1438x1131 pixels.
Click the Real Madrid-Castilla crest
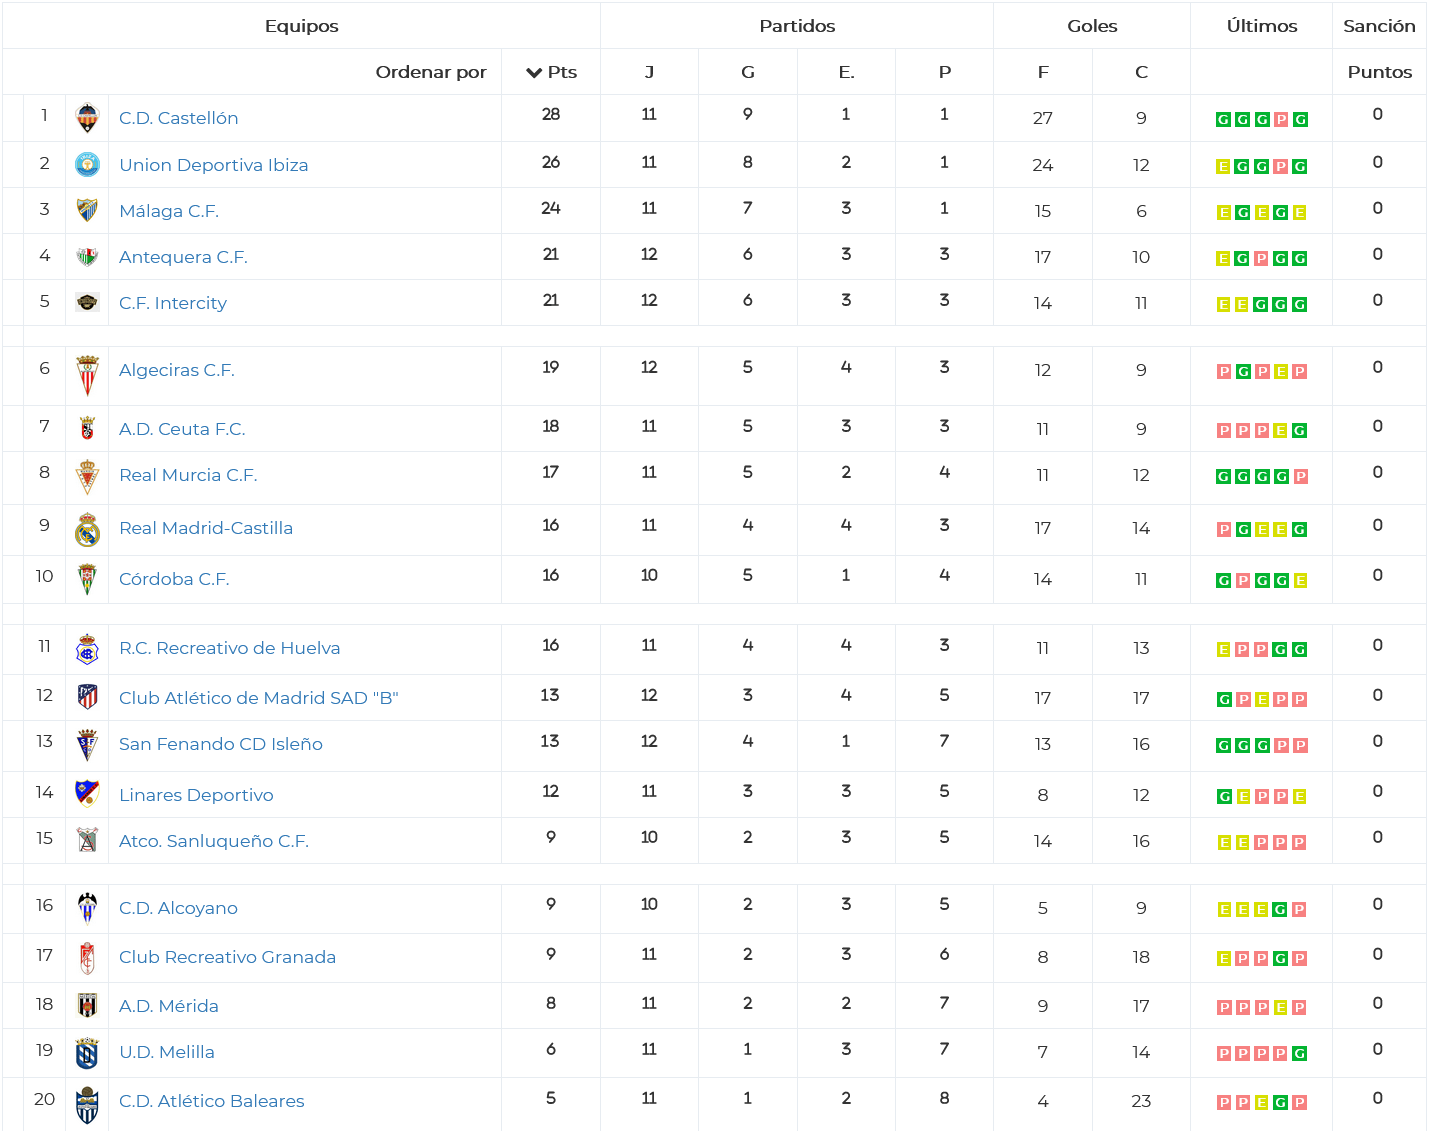click(87, 529)
